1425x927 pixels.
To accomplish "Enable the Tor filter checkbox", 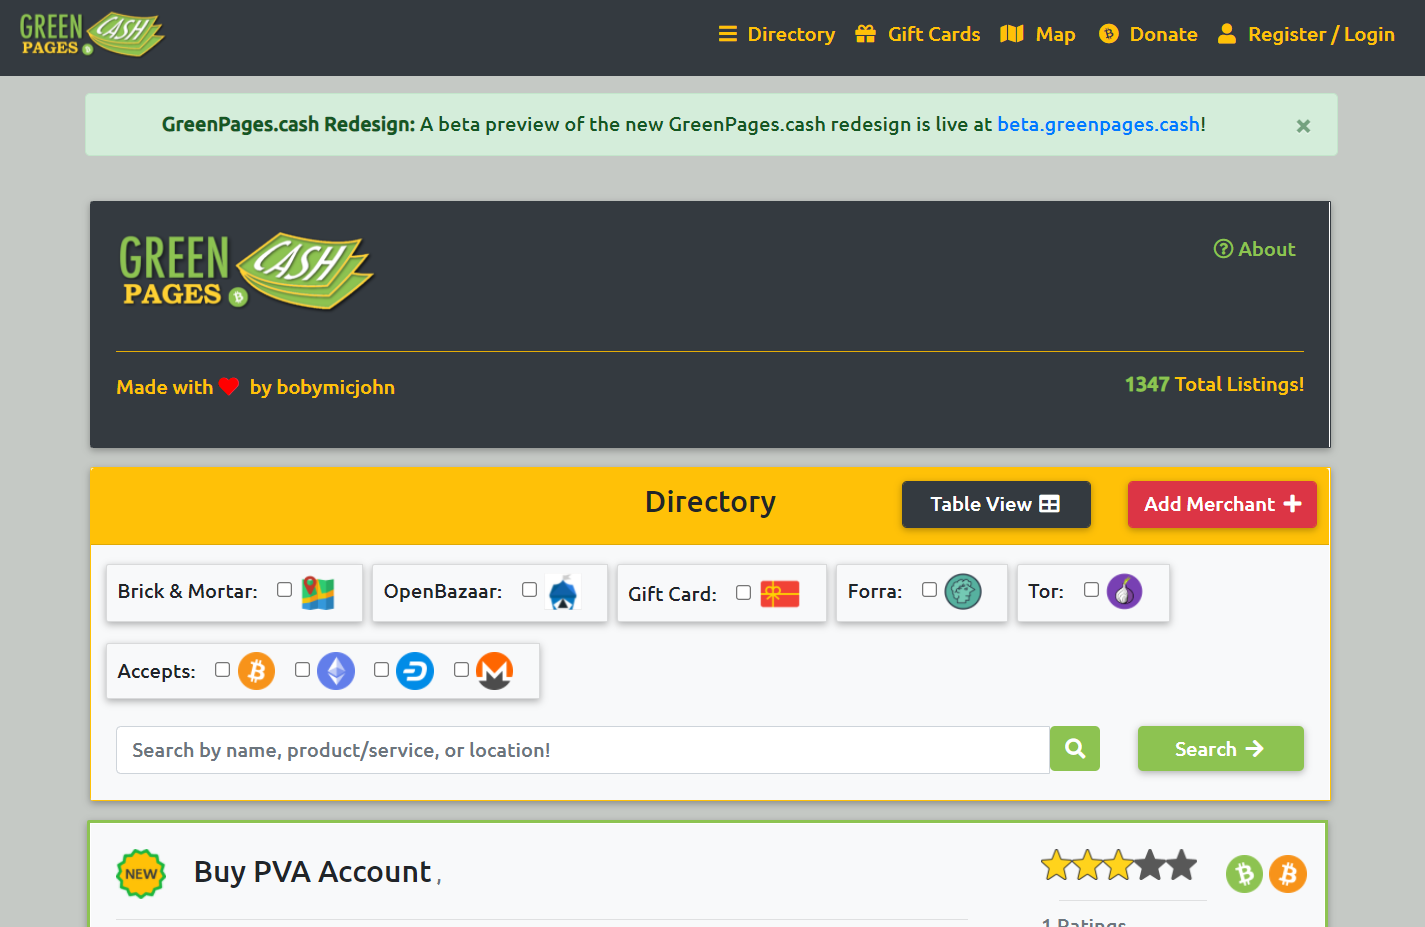I will 1091,590.
